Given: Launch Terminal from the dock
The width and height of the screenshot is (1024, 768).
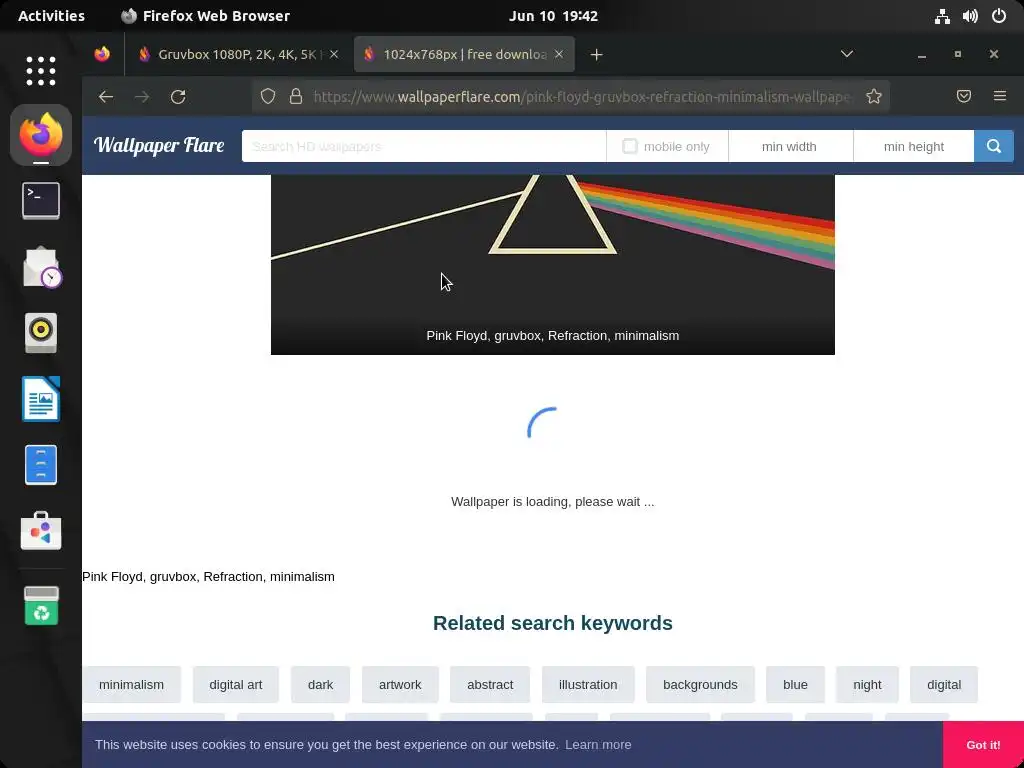Looking at the screenshot, I should pos(40,200).
